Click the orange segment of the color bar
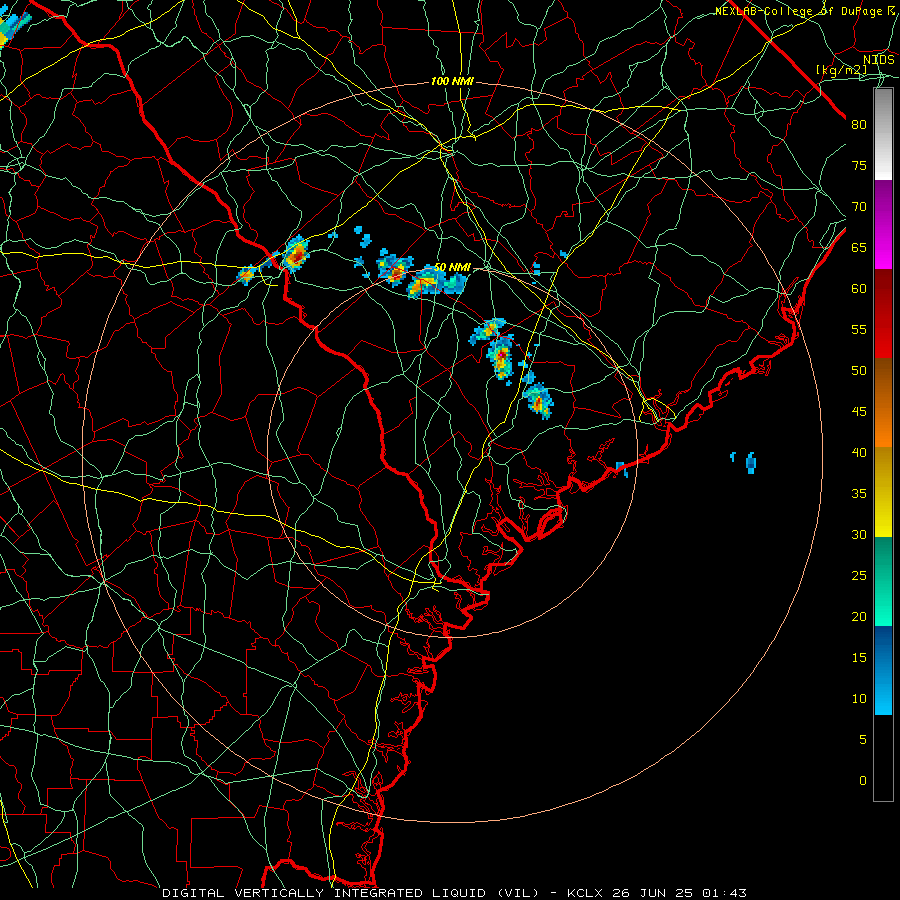Image resolution: width=900 pixels, height=900 pixels. click(x=883, y=403)
